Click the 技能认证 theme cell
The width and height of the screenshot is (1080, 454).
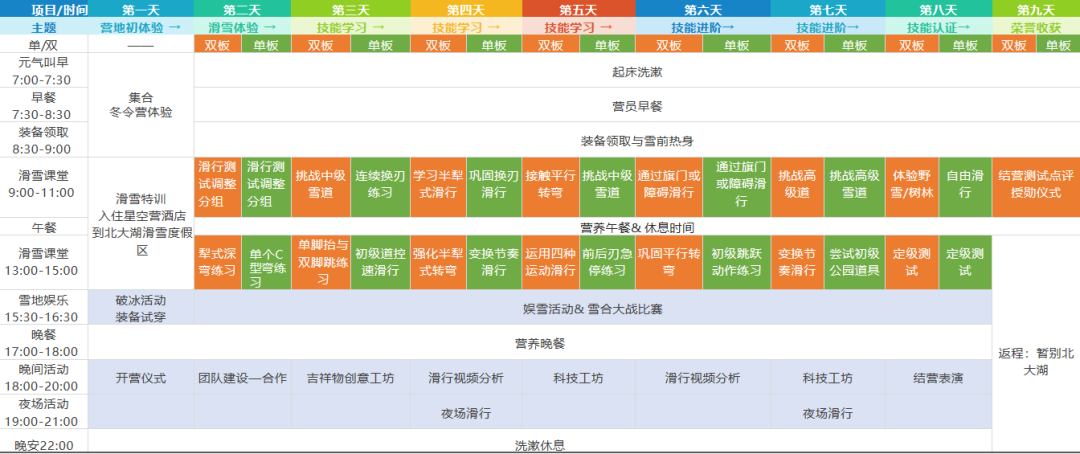pos(937,27)
